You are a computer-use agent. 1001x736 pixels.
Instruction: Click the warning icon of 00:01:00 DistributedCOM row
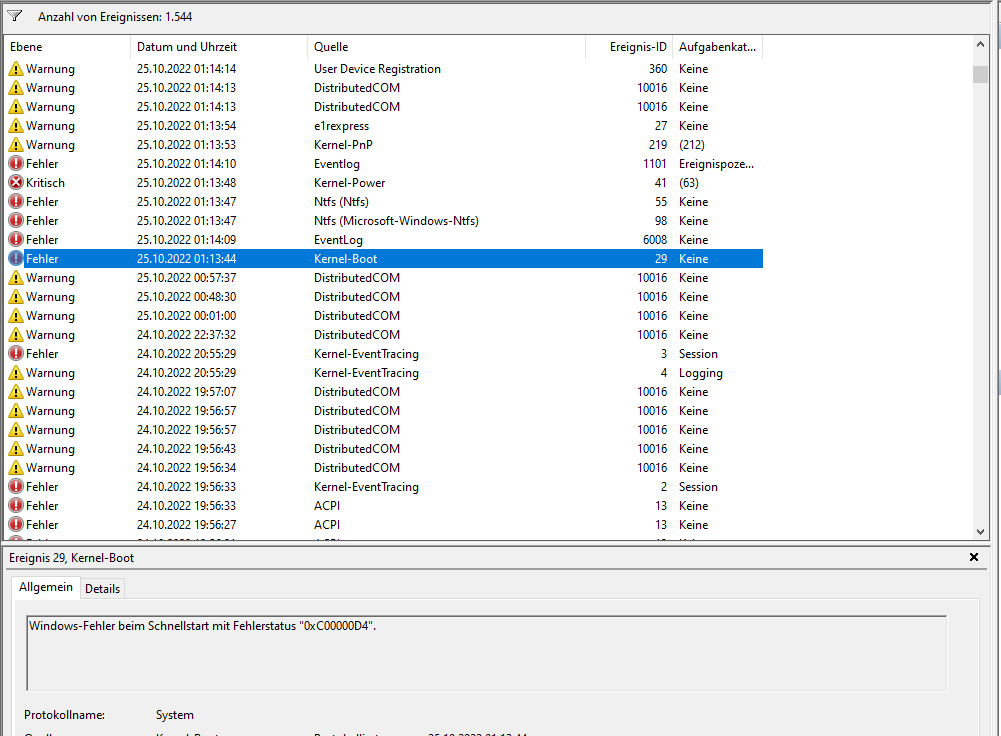(x=16, y=316)
